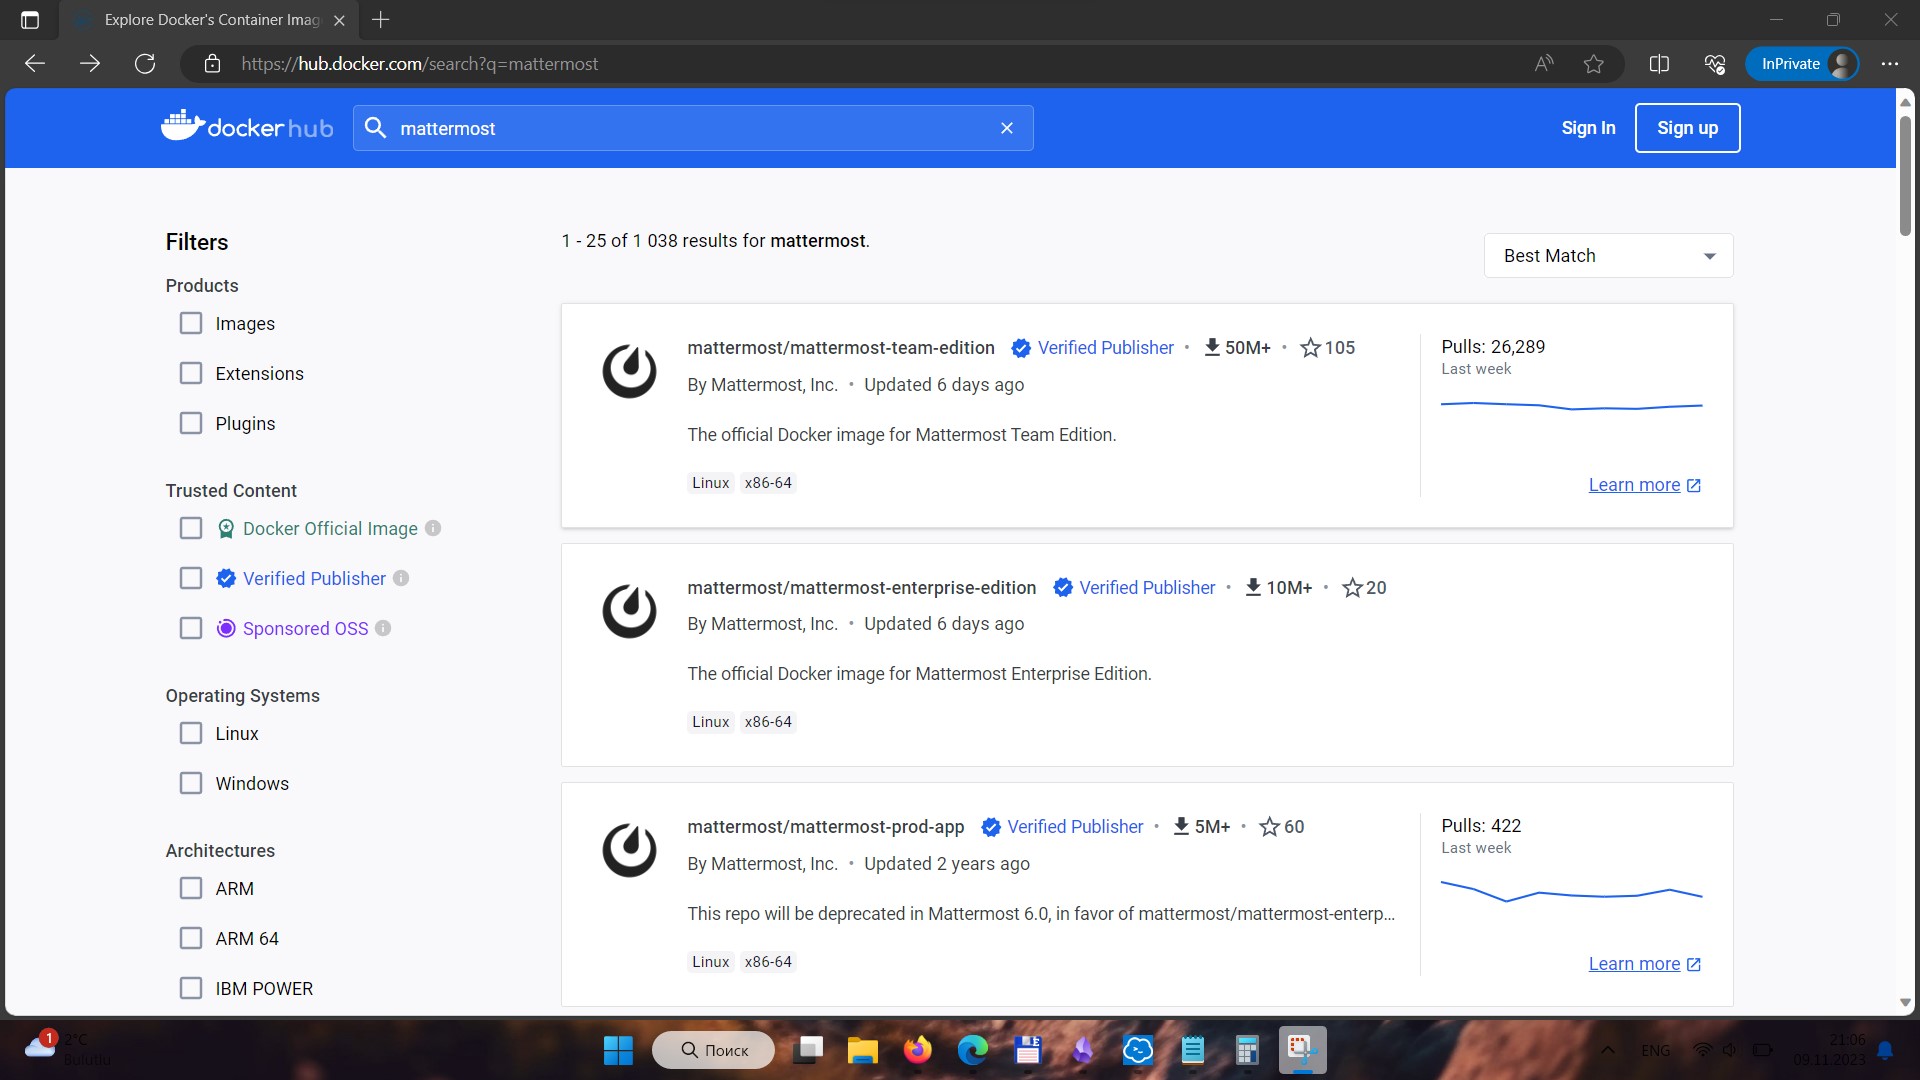The height and width of the screenshot is (1080, 1920).
Task: Click the InPrivate profile button
Action: [1802, 64]
